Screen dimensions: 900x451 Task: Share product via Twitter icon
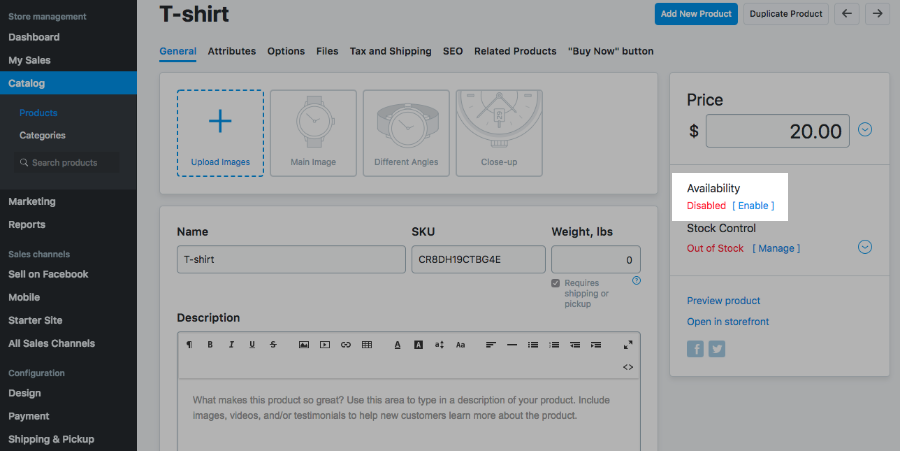click(716, 349)
